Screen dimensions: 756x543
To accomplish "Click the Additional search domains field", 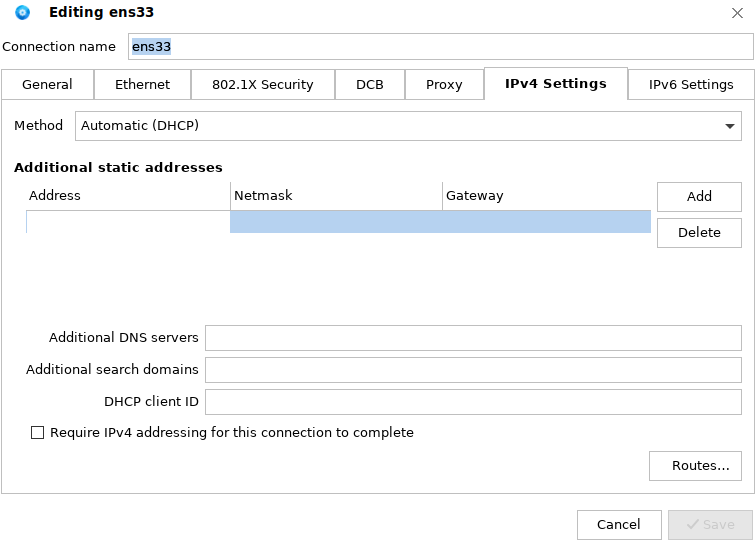I will pos(473,370).
